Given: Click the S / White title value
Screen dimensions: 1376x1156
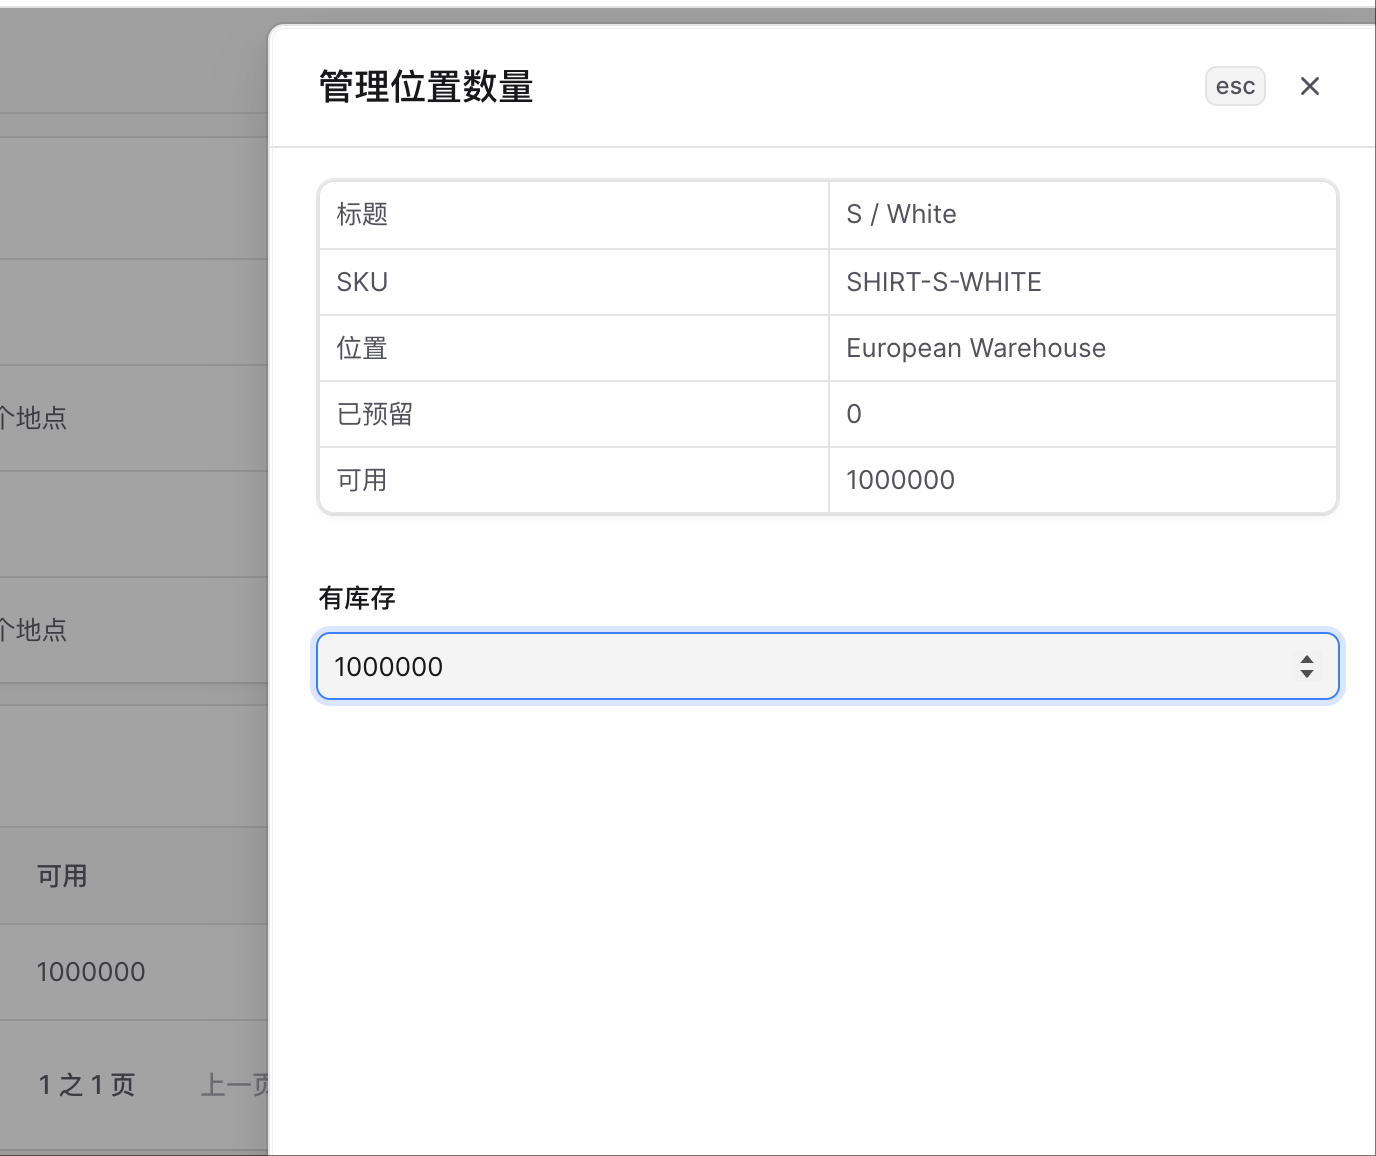Looking at the screenshot, I should pos(901,214).
